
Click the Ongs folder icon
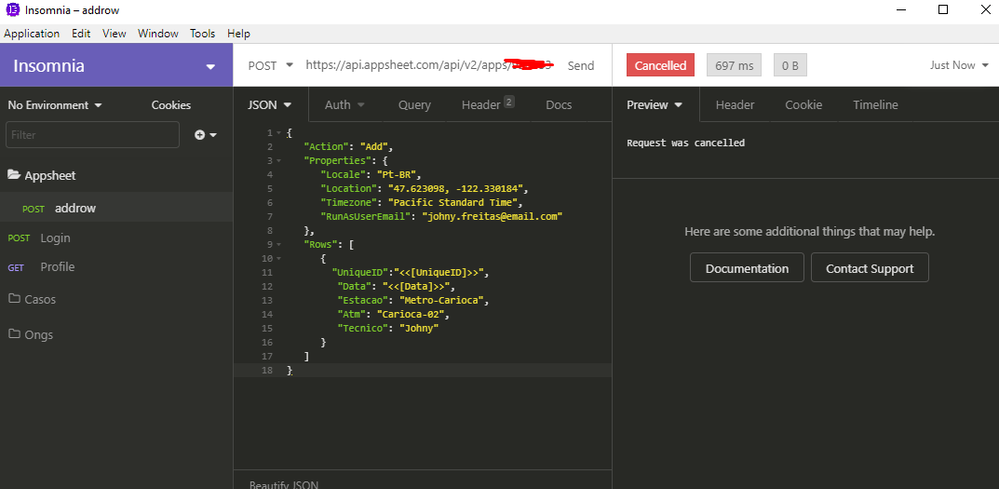tap(14, 334)
